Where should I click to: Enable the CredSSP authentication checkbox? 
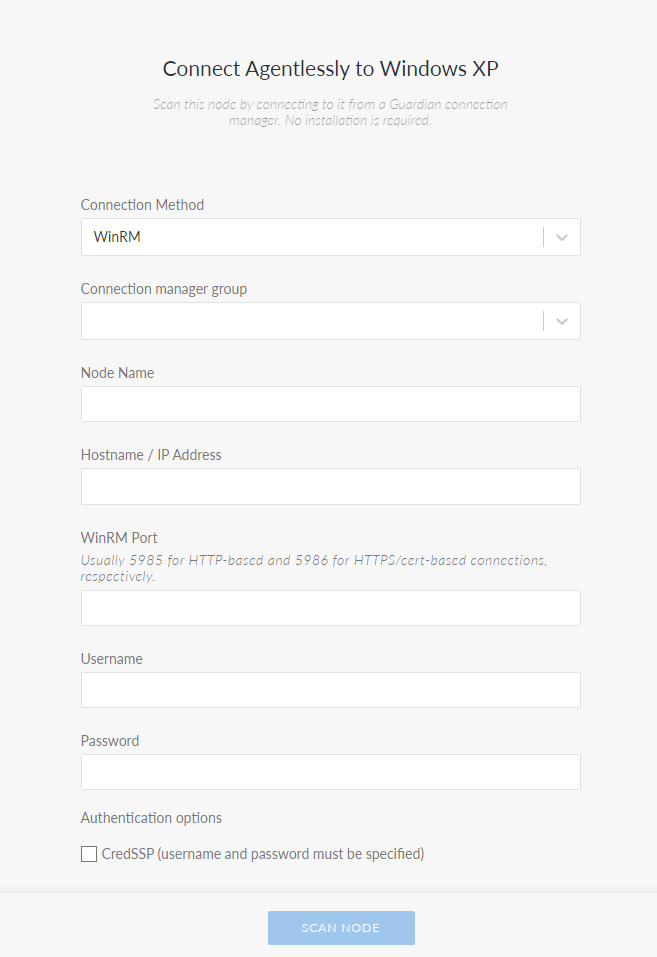point(89,854)
